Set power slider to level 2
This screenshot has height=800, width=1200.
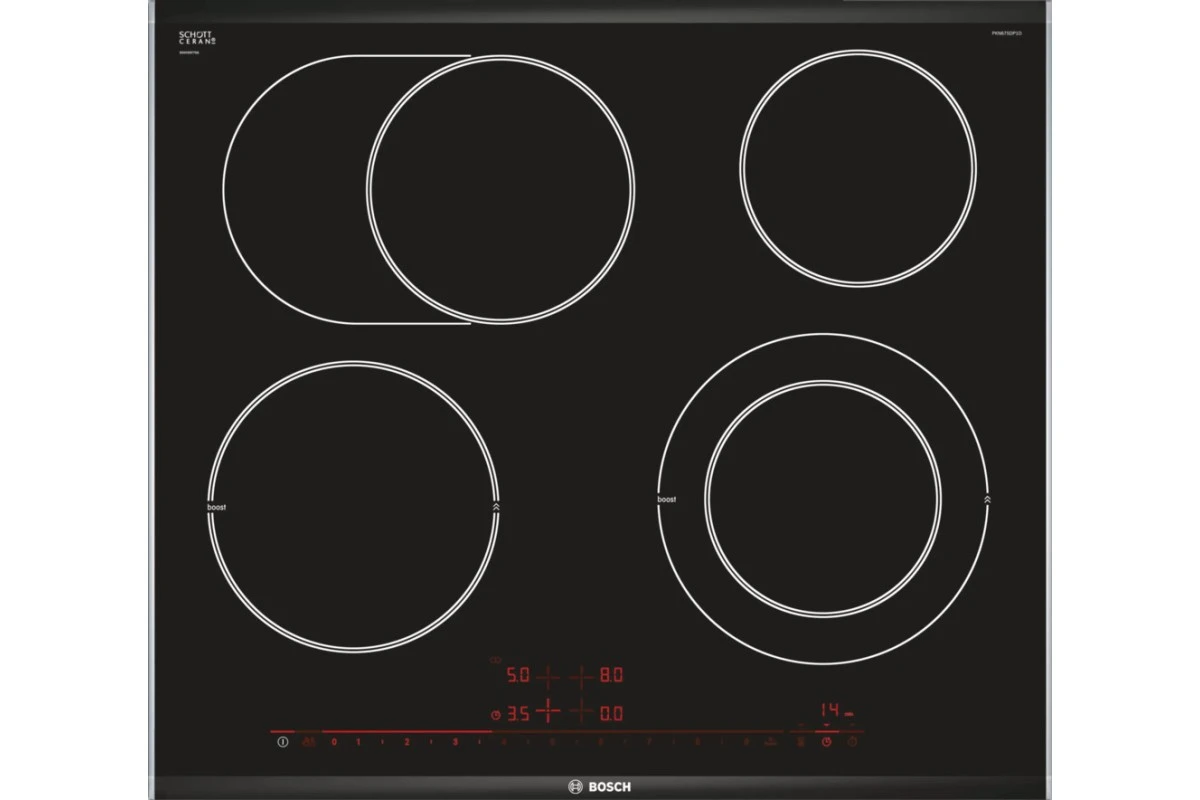click(406, 742)
